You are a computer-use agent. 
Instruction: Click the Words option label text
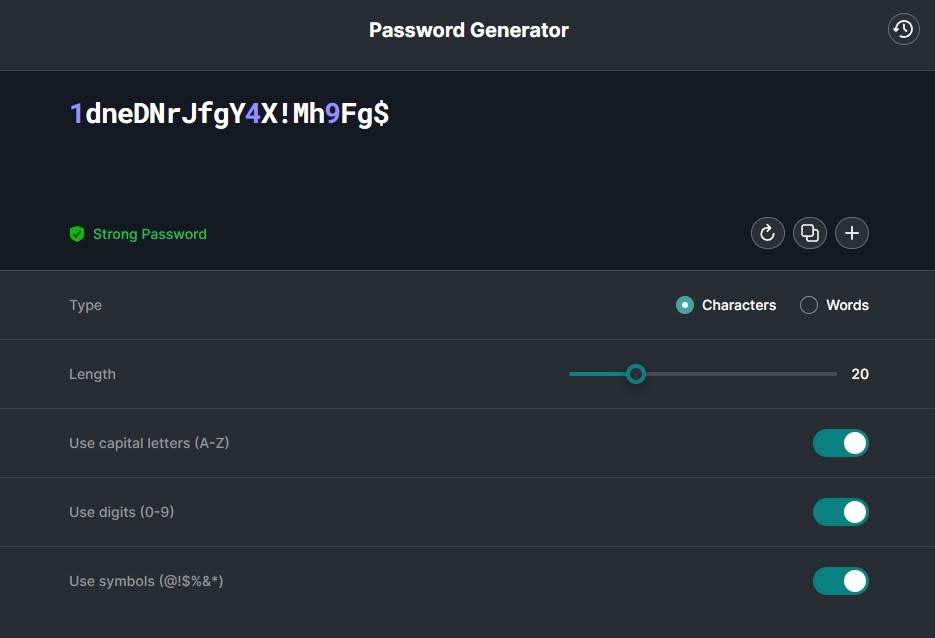click(x=847, y=305)
